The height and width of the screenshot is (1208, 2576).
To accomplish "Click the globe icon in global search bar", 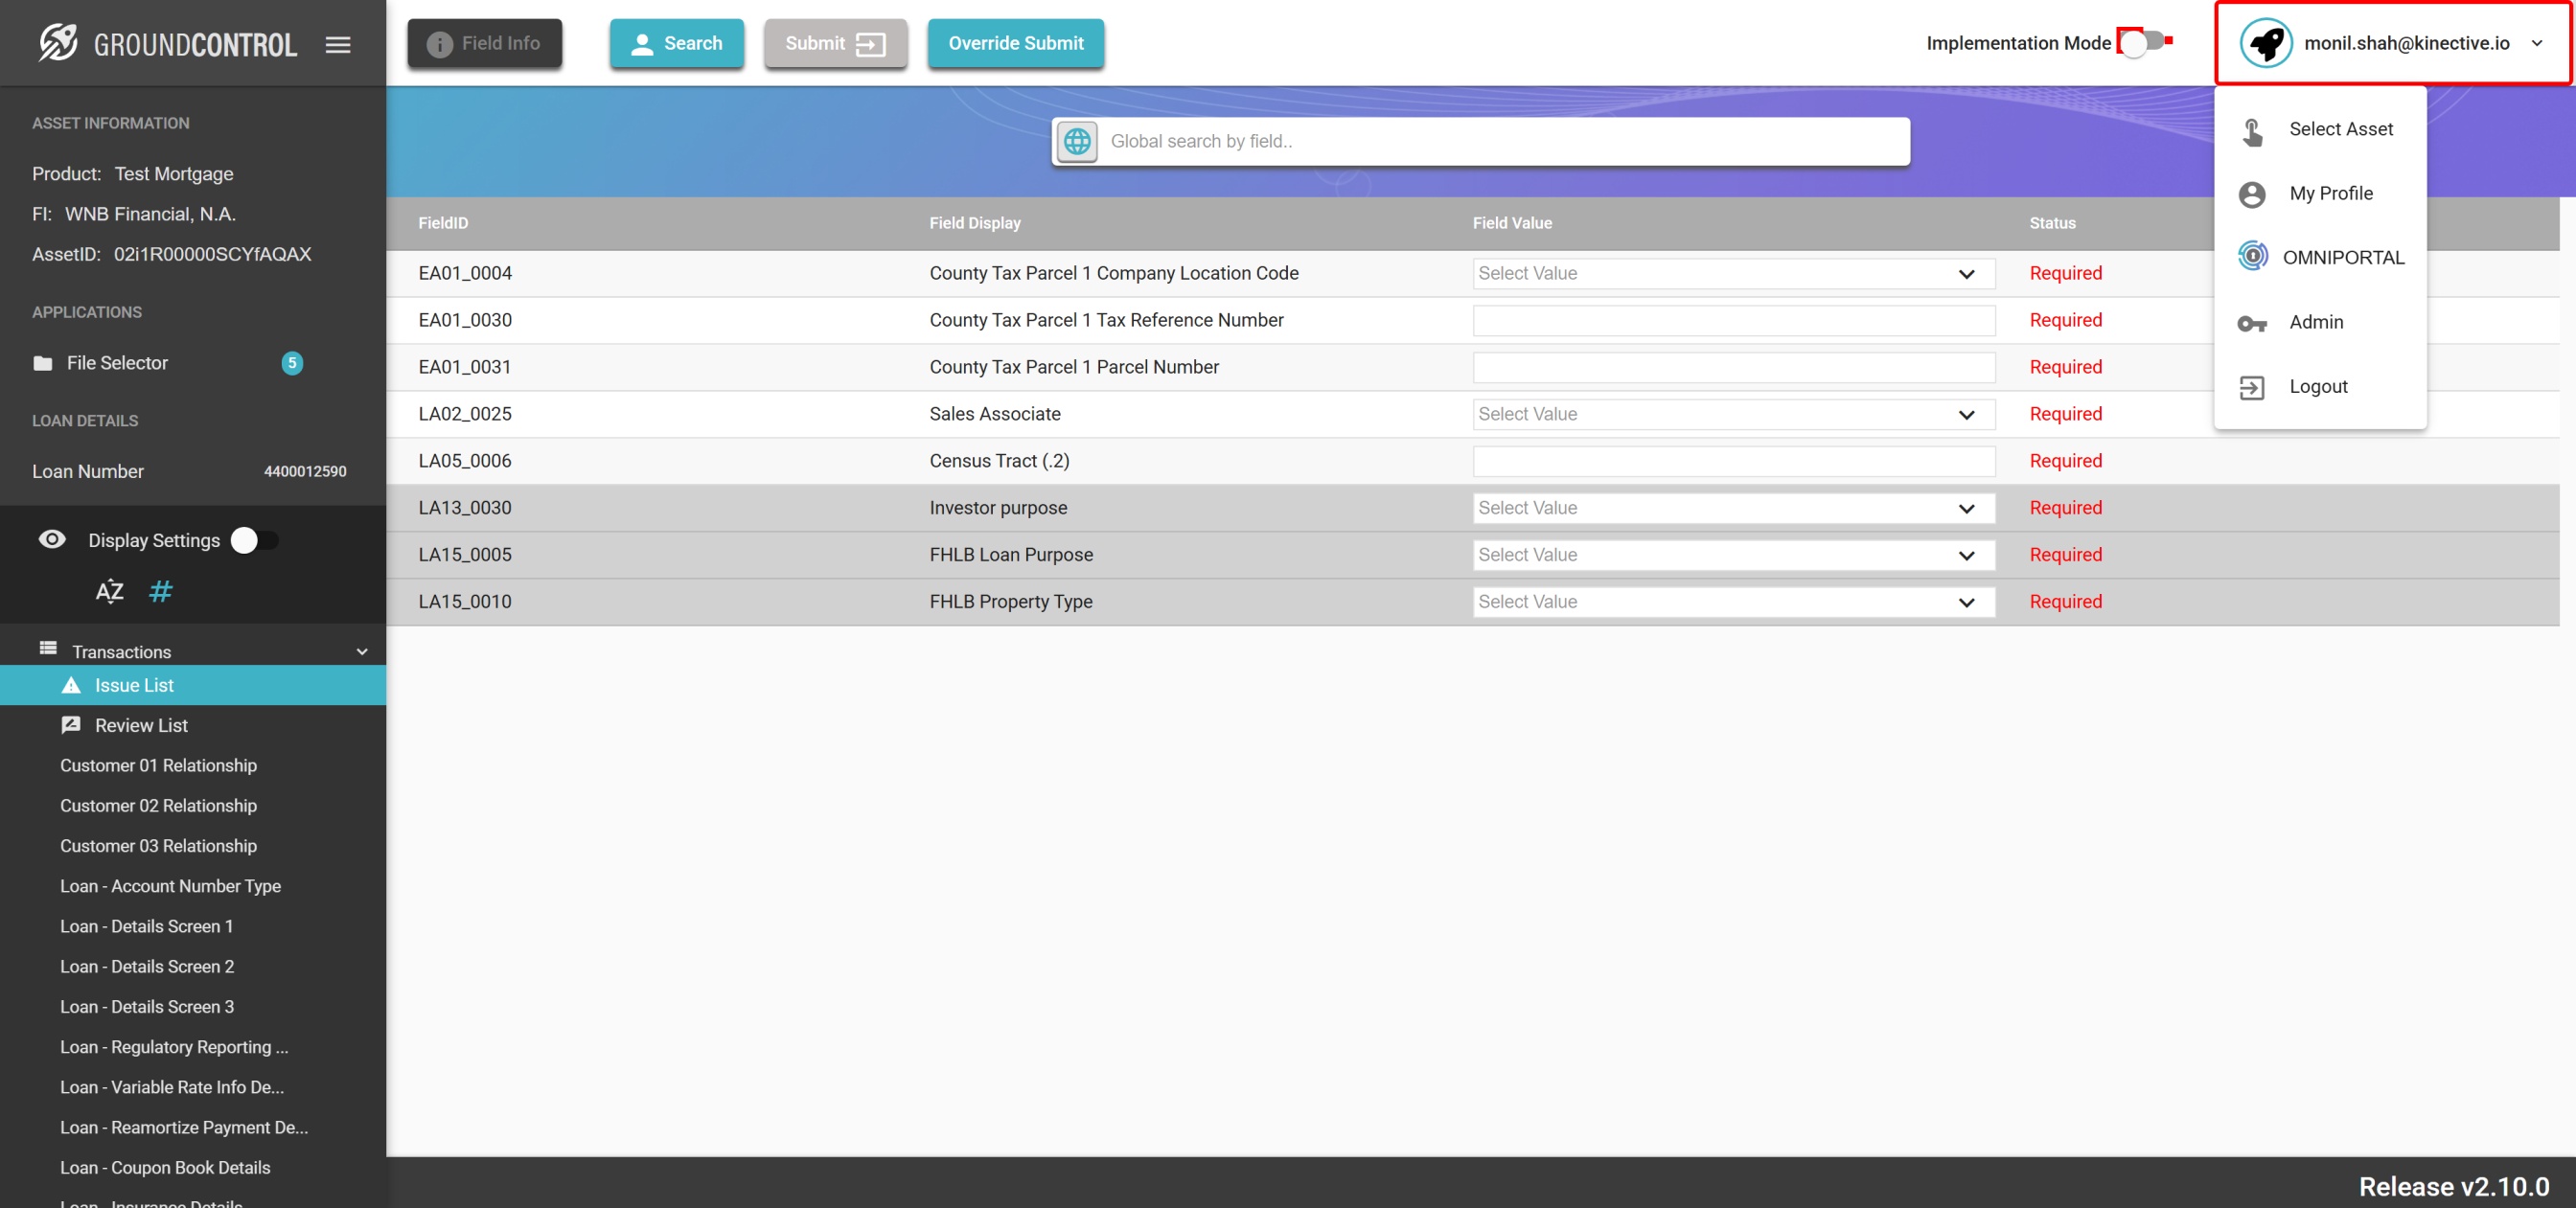I will pyautogui.click(x=1077, y=141).
